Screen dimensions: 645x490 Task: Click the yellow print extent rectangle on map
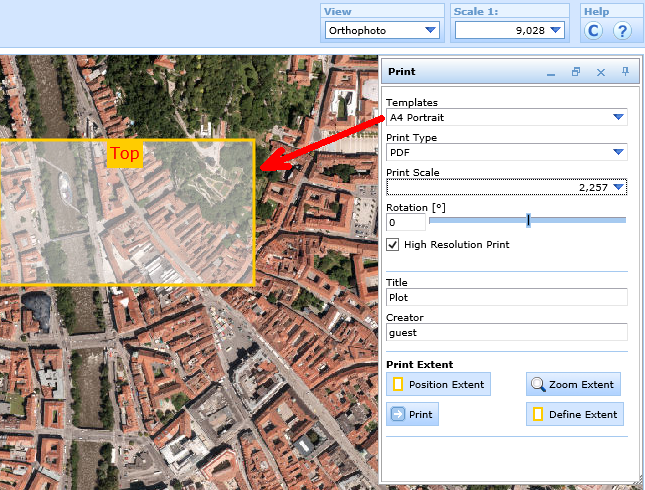pyautogui.click(x=127, y=213)
